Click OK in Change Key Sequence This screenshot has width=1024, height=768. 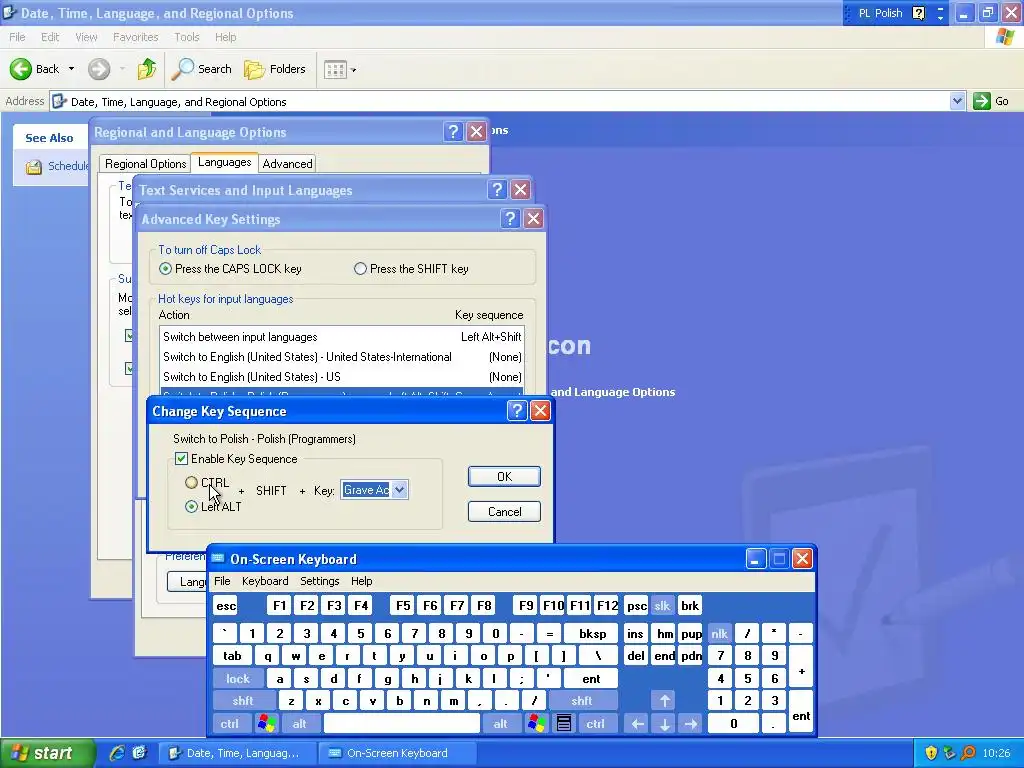pos(504,477)
